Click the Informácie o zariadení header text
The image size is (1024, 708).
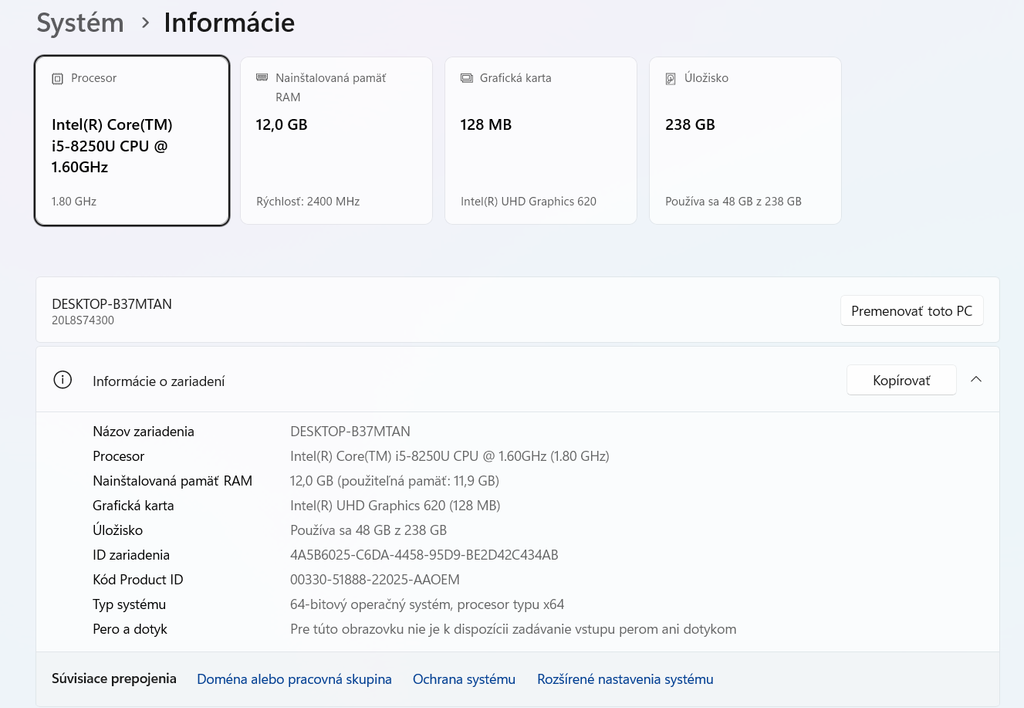click(159, 381)
